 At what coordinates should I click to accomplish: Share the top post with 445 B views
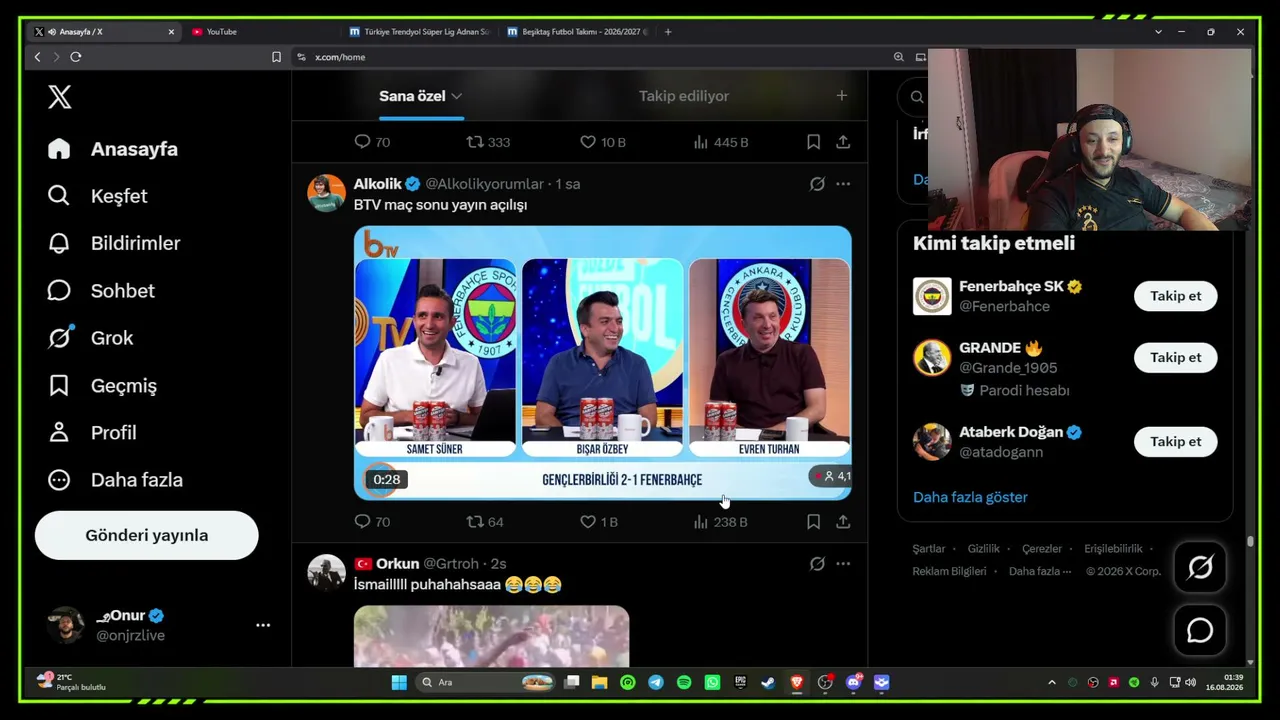[843, 142]
